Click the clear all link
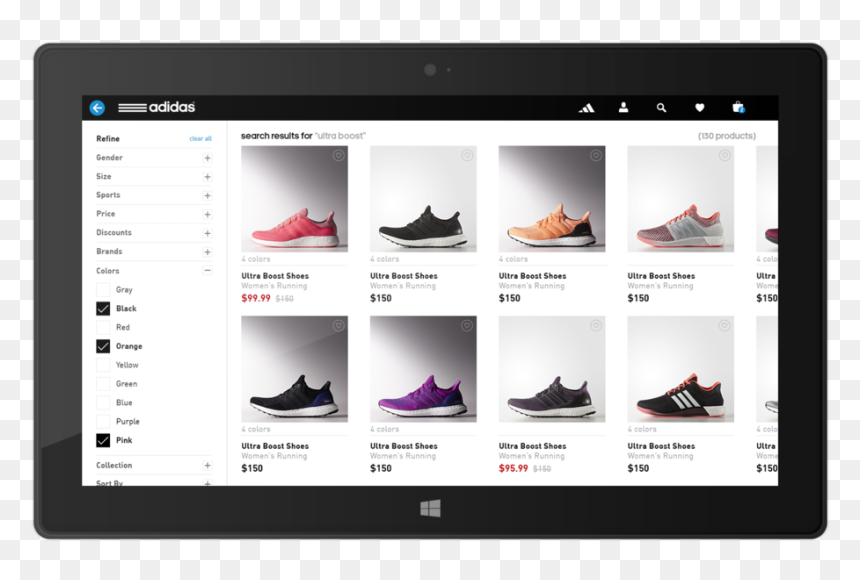Image resolution: width=860 pixels, height=580 pixels. coord(200,139)
